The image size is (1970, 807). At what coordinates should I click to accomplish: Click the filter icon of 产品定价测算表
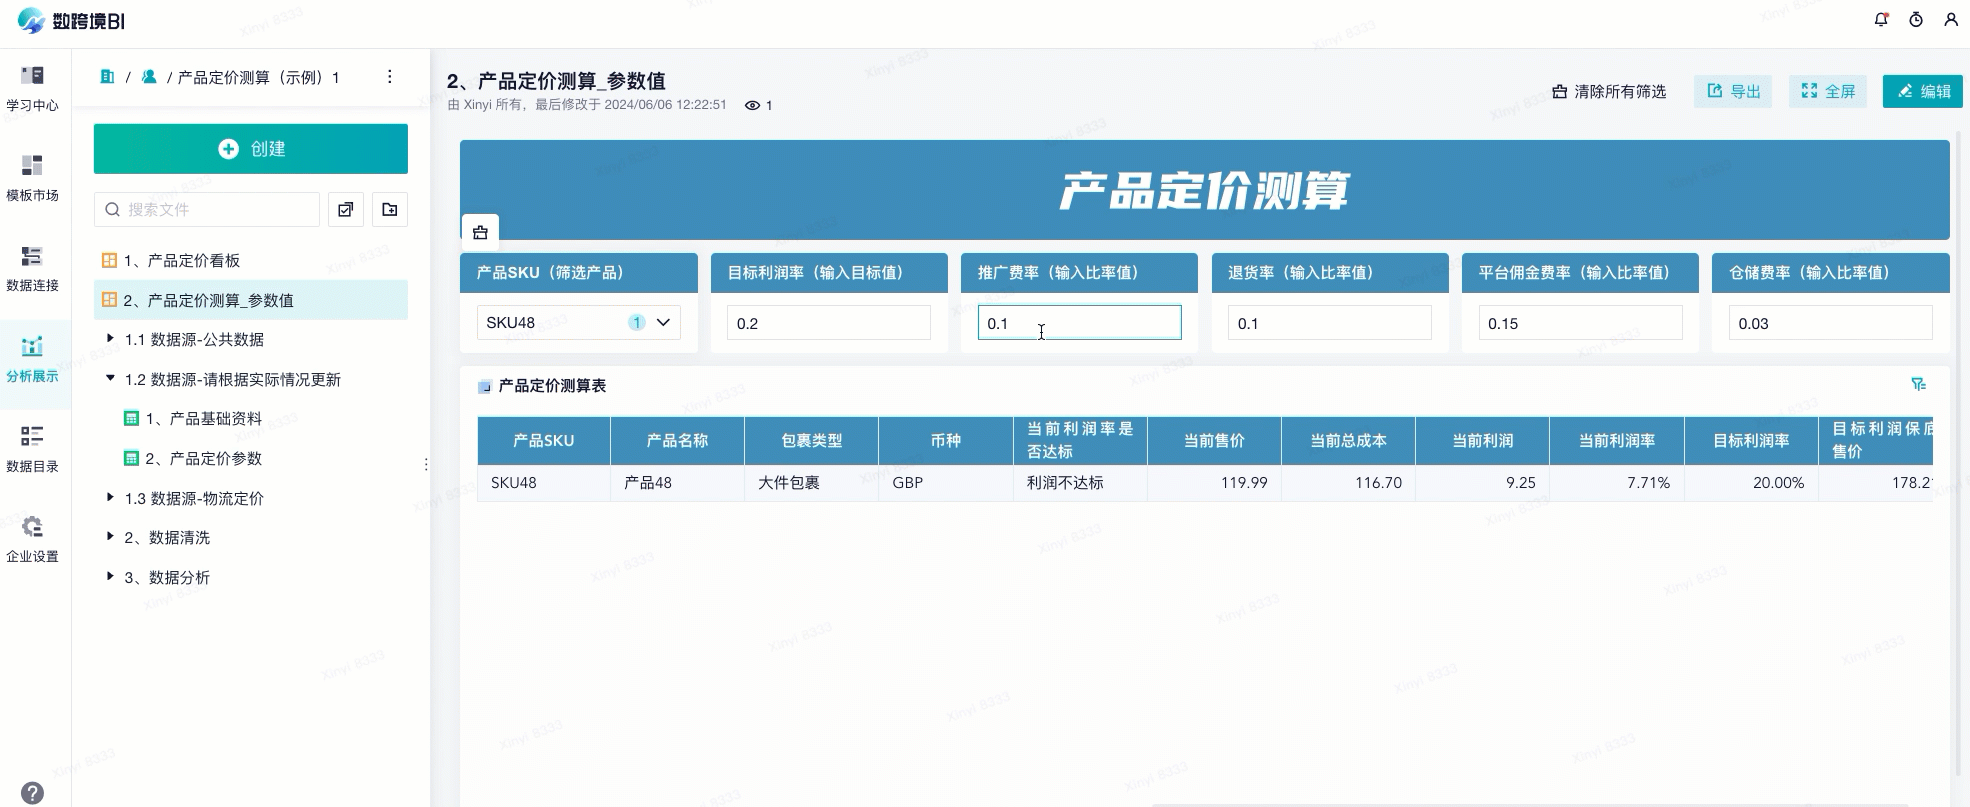[x=1918, y=384]
